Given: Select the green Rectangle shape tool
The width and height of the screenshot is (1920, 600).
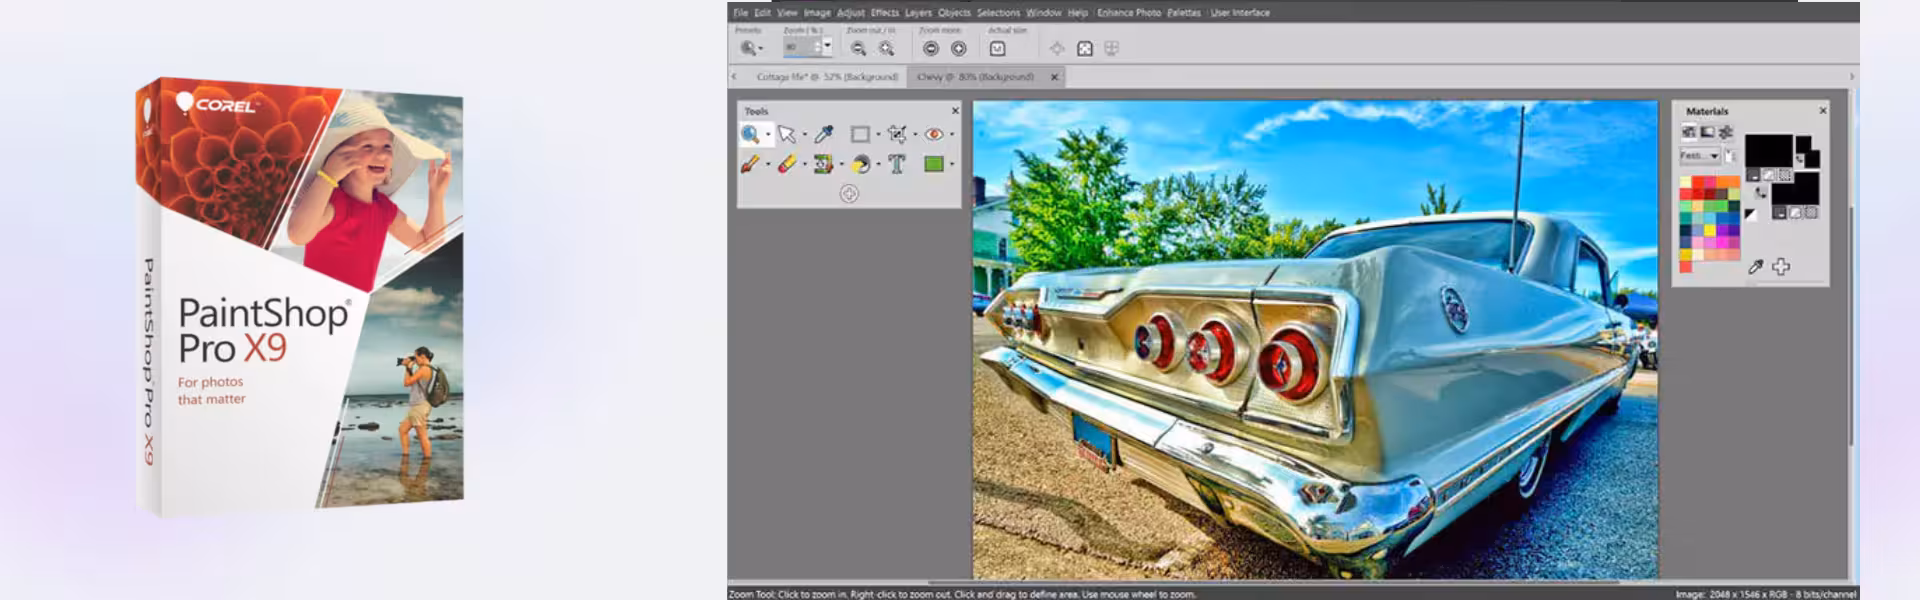Looking at the screenshot, I should [x=934, y=164].
